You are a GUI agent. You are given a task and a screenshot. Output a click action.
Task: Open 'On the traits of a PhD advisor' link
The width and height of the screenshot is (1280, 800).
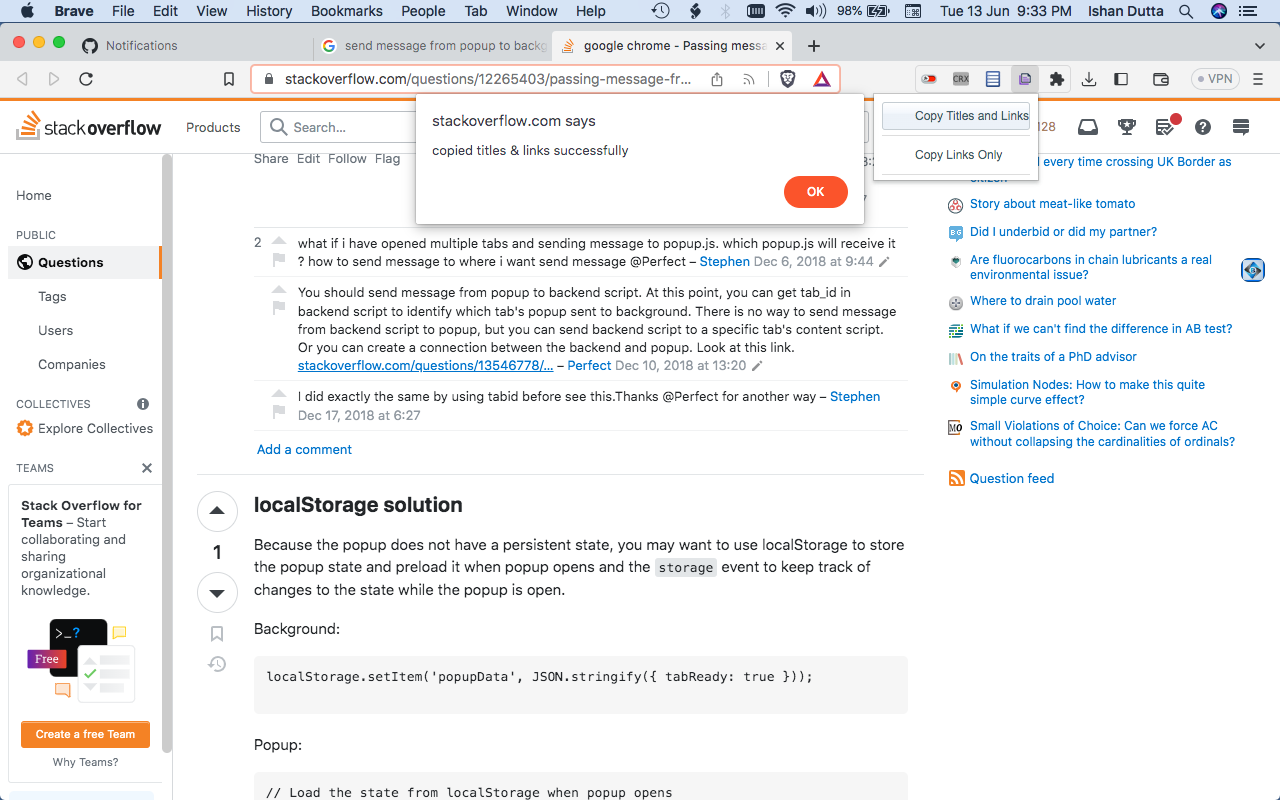(x=1053, y=356)
